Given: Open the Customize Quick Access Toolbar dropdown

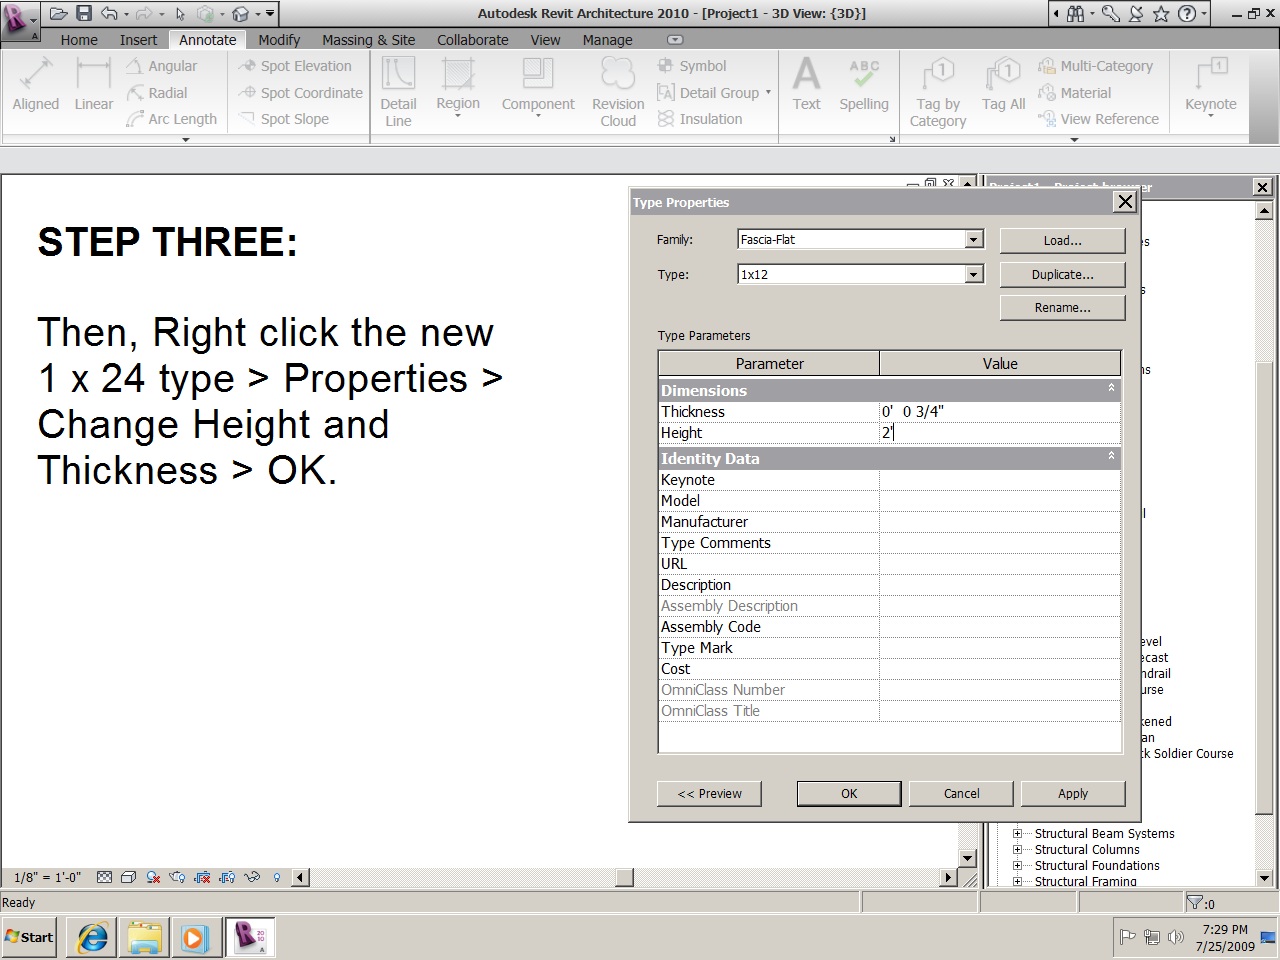Looking at the screenshot, I should tap(270, 14).
